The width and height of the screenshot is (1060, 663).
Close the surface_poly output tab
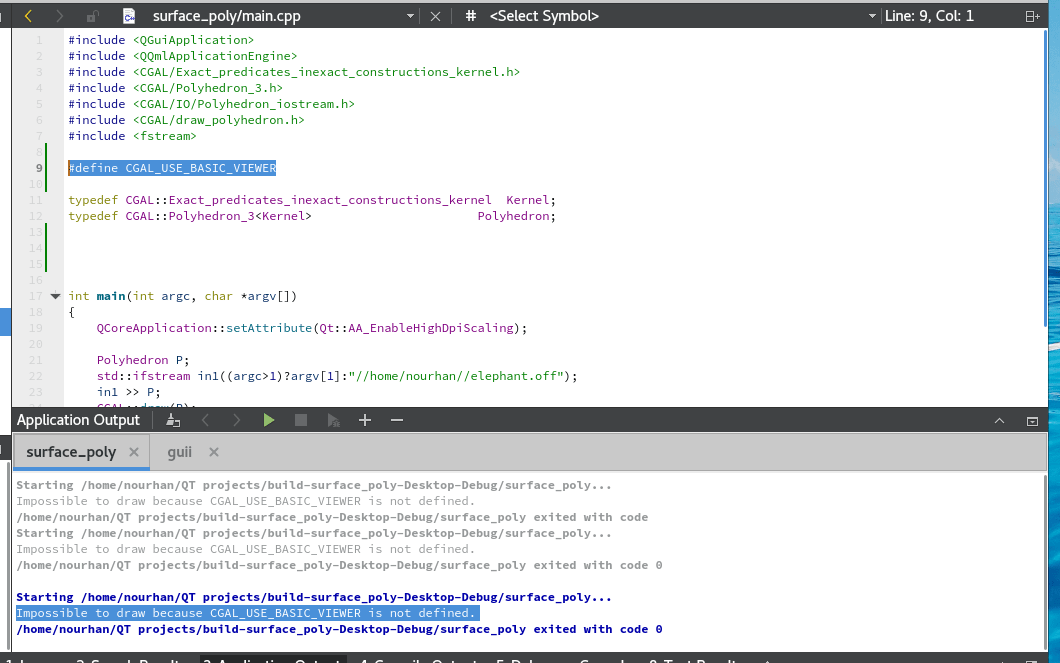coord(134,452)
